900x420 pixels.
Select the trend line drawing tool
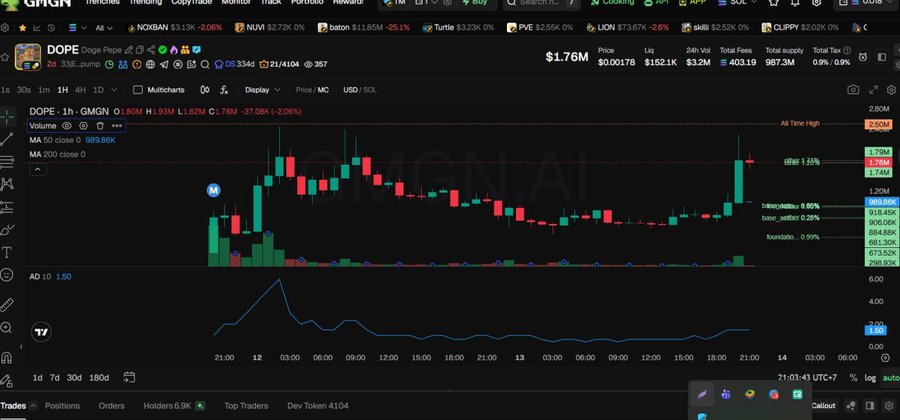click(x=7, y=139)
